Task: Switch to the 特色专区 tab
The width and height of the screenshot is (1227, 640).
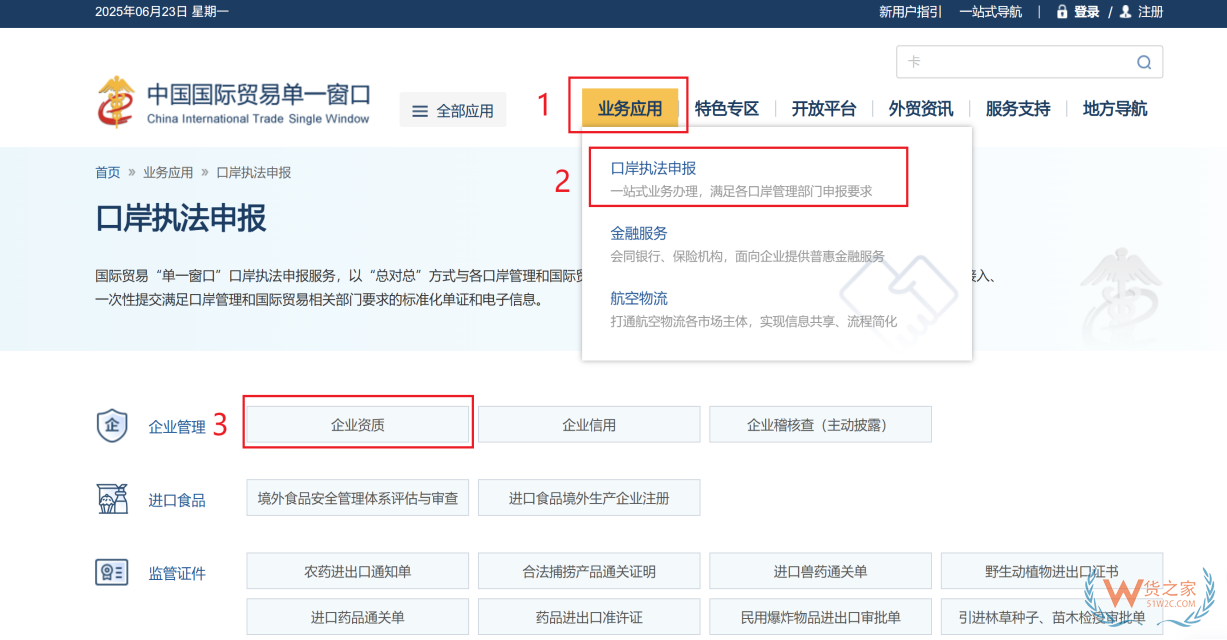Action: (727, 108)
